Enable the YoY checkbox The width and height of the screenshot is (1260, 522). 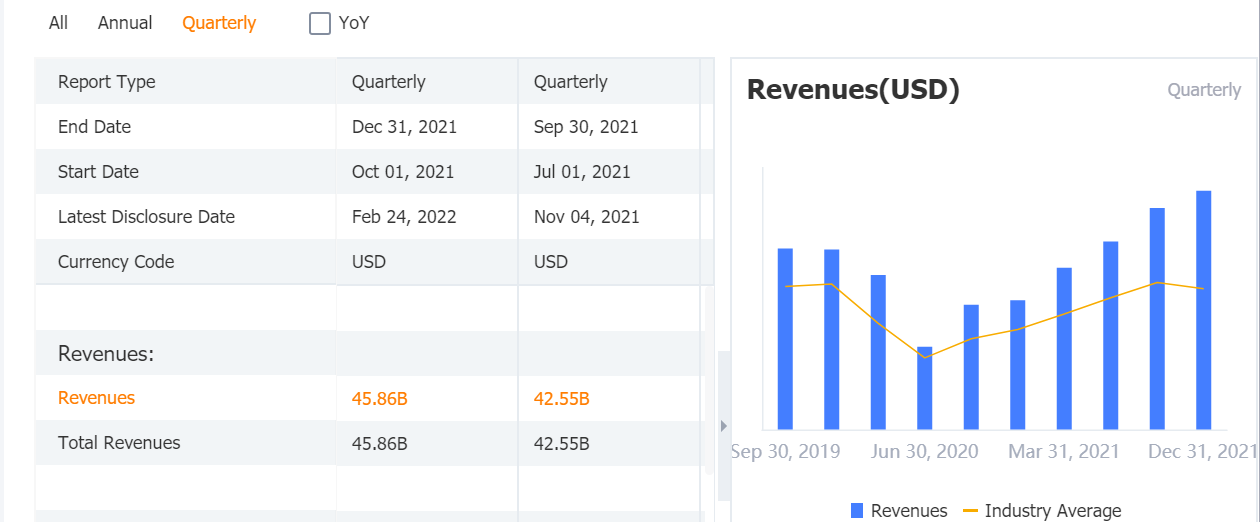(x=320, y=23)
